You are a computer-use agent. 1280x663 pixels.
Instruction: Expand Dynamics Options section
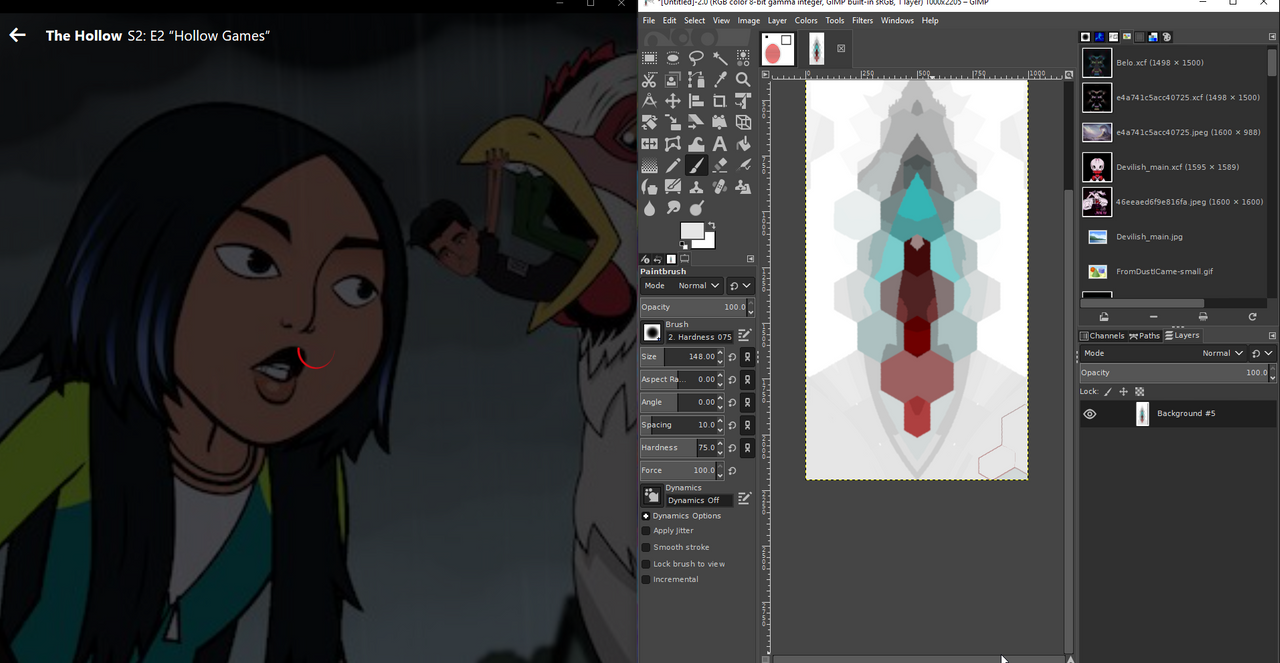[646, 516]
